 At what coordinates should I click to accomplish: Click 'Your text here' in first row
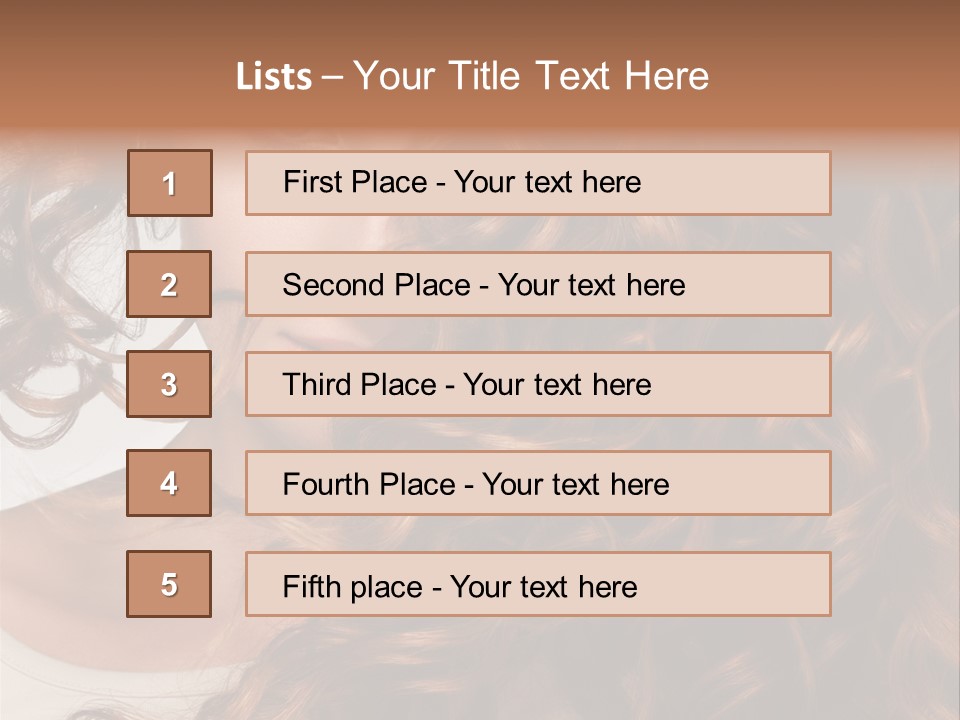point(547,182)
